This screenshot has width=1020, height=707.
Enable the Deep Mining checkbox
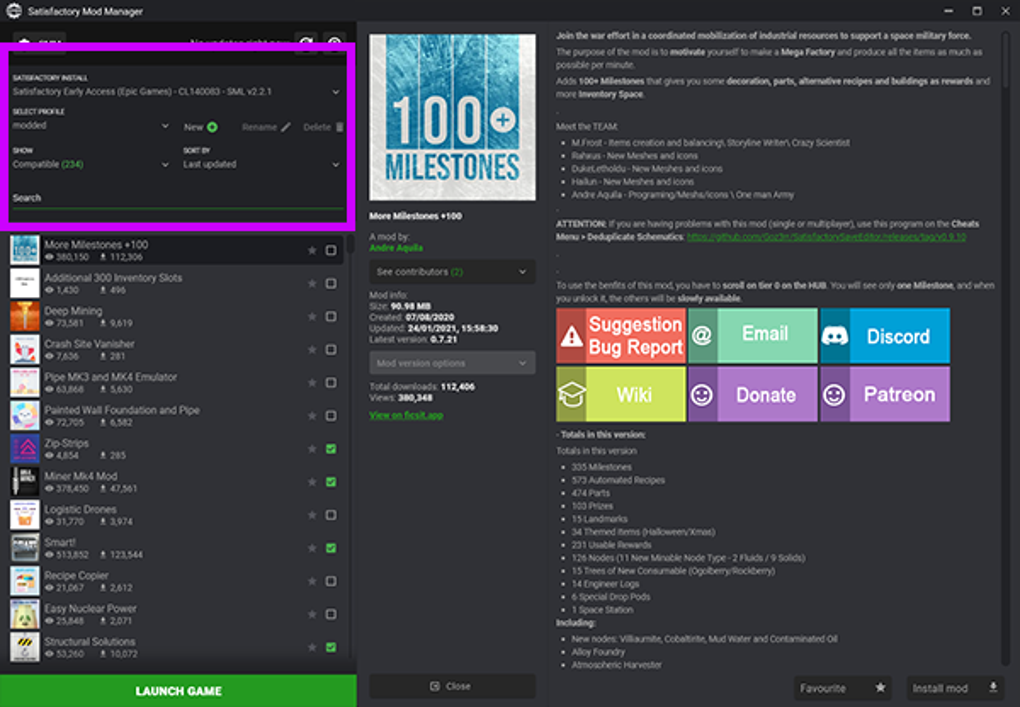tap(331, 317)
